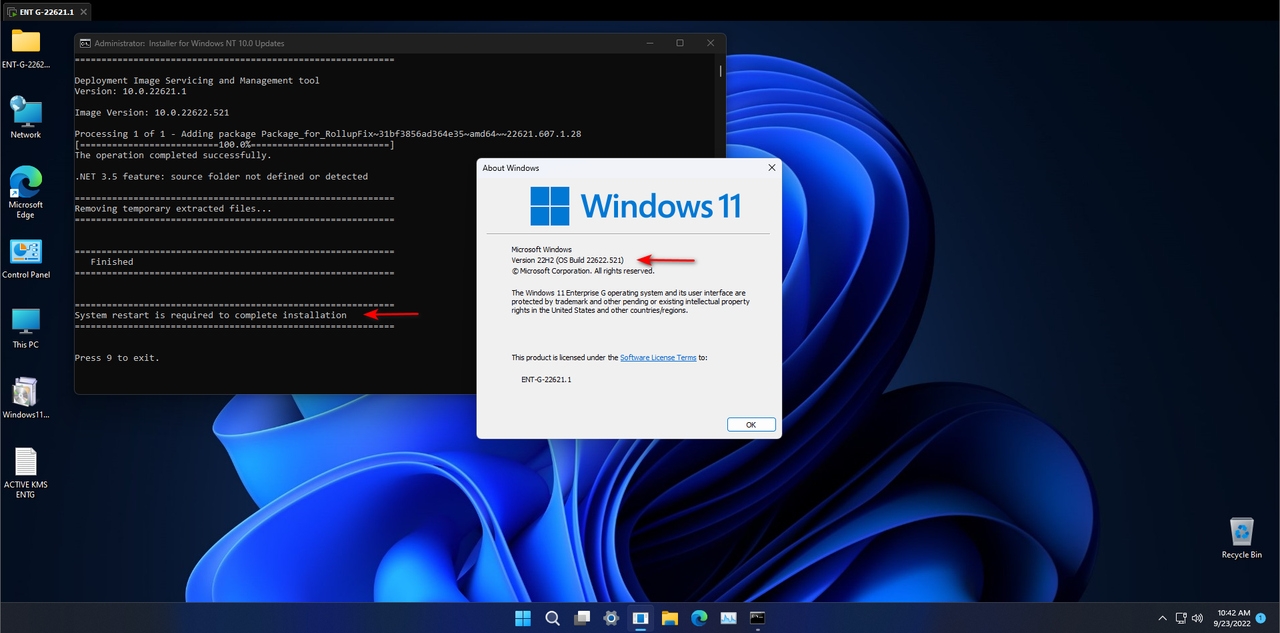Select the Control Panel desktop icon
The image size is (1280, 633).
click(x=26, y=259)
